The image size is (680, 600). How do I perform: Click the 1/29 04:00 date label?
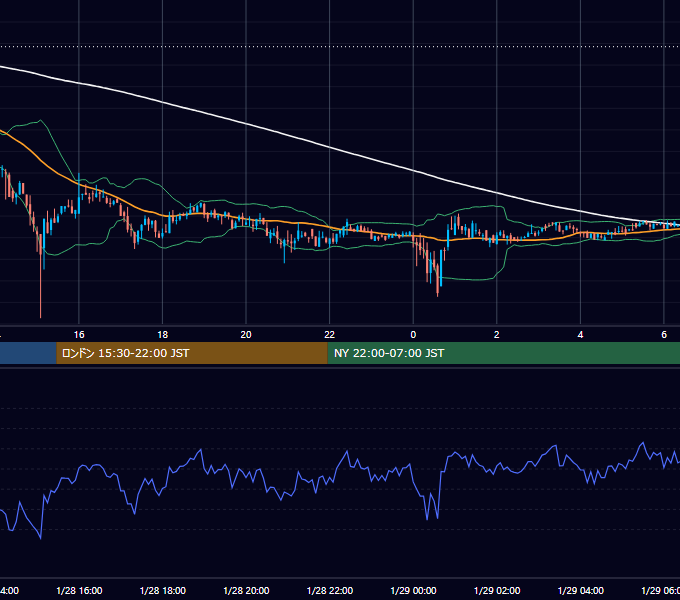point(581,590)
